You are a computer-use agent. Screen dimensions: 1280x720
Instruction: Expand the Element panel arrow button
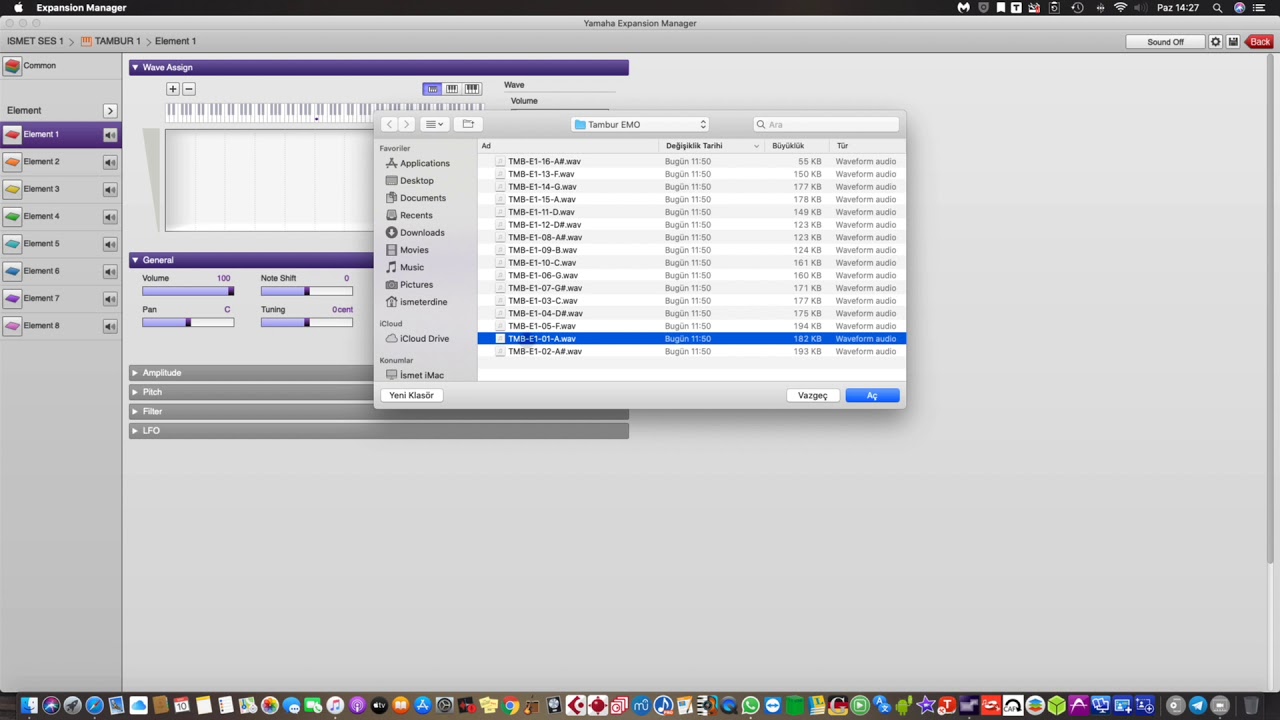[x=110, y=111]
